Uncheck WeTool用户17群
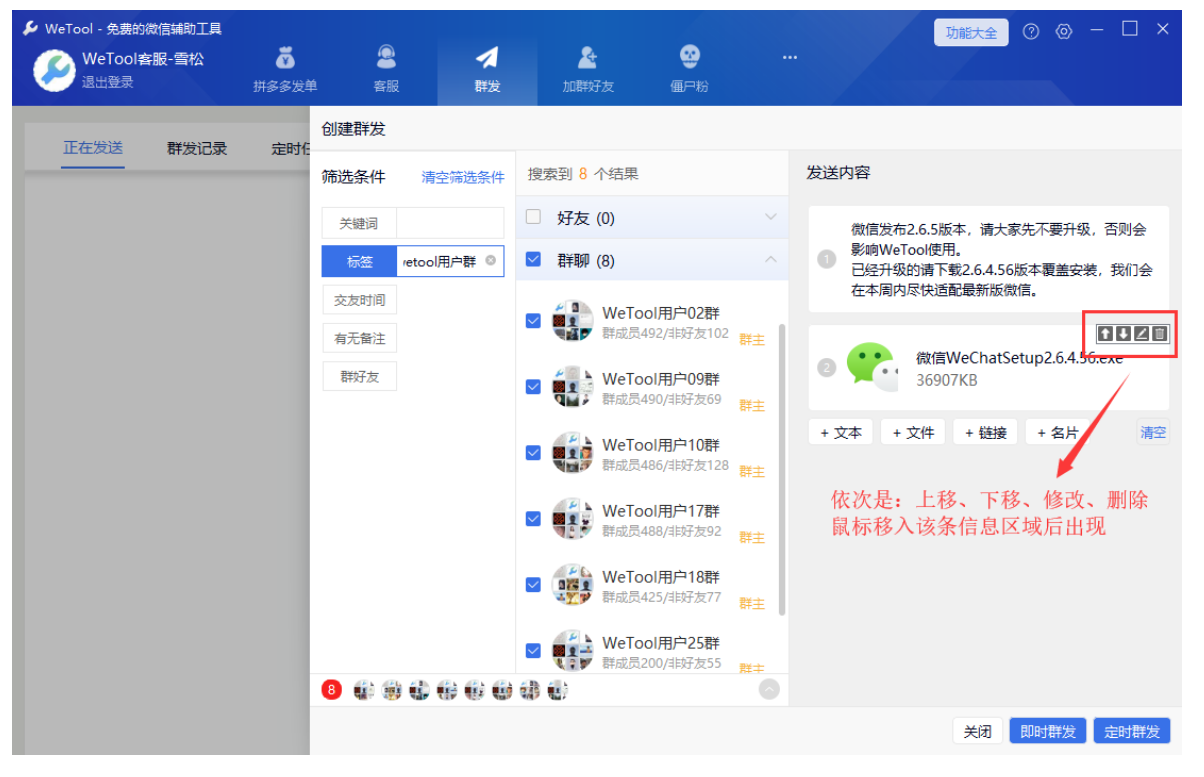1204x777 pixels. tap(533, 519)
